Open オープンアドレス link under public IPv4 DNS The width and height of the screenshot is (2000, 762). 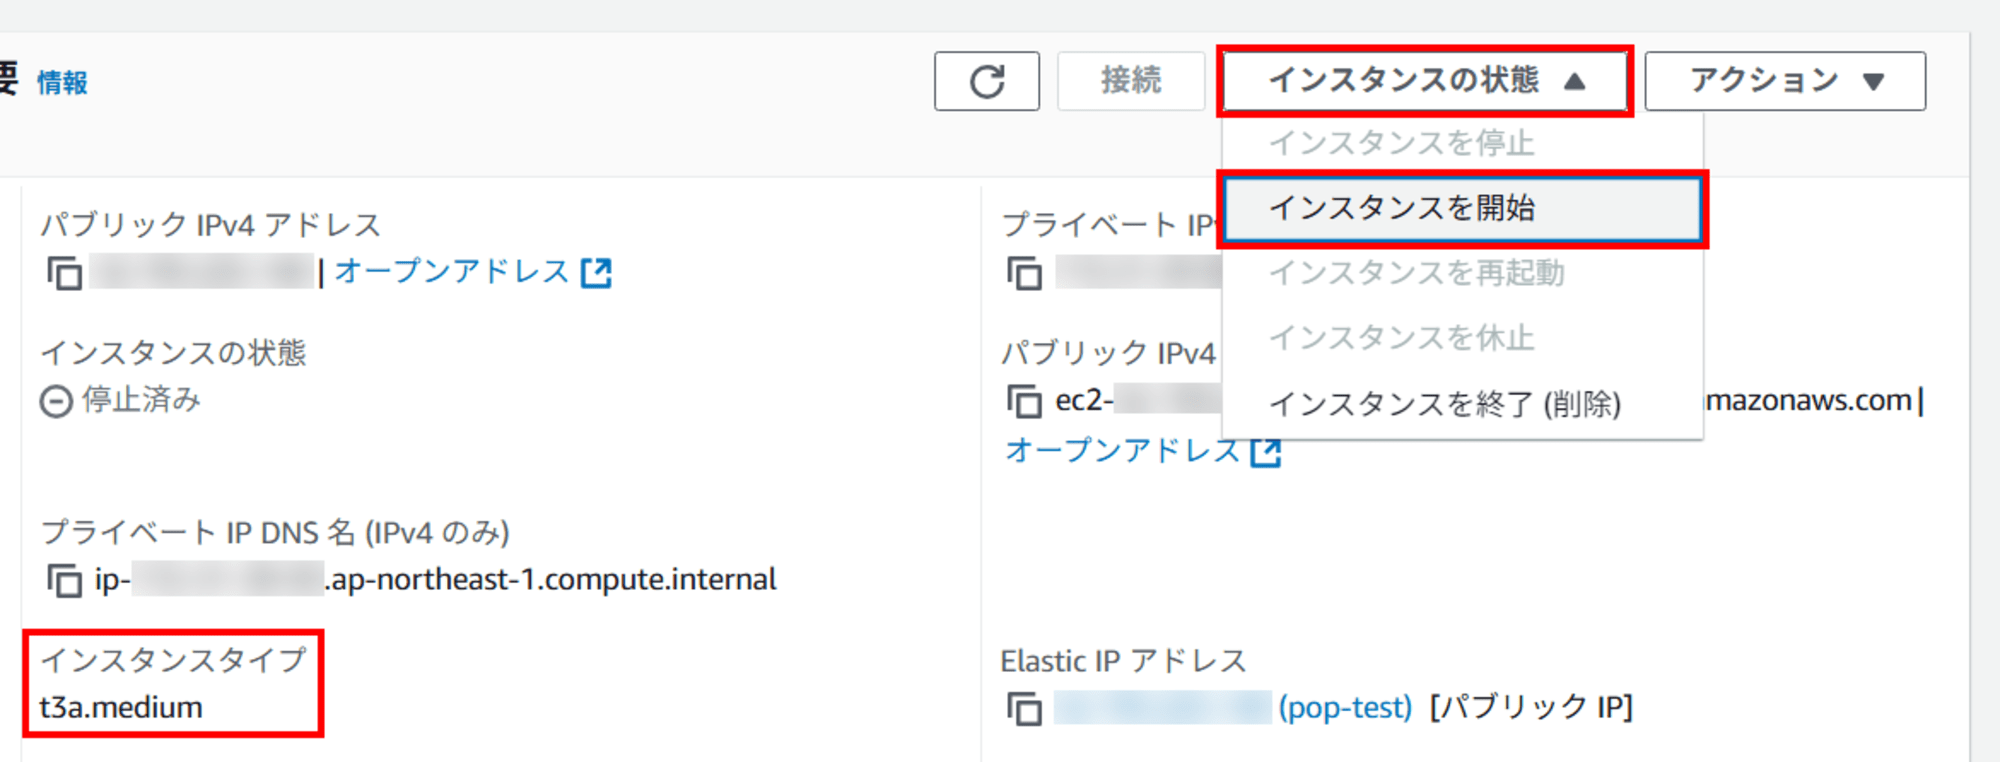tap(1123, 451)
